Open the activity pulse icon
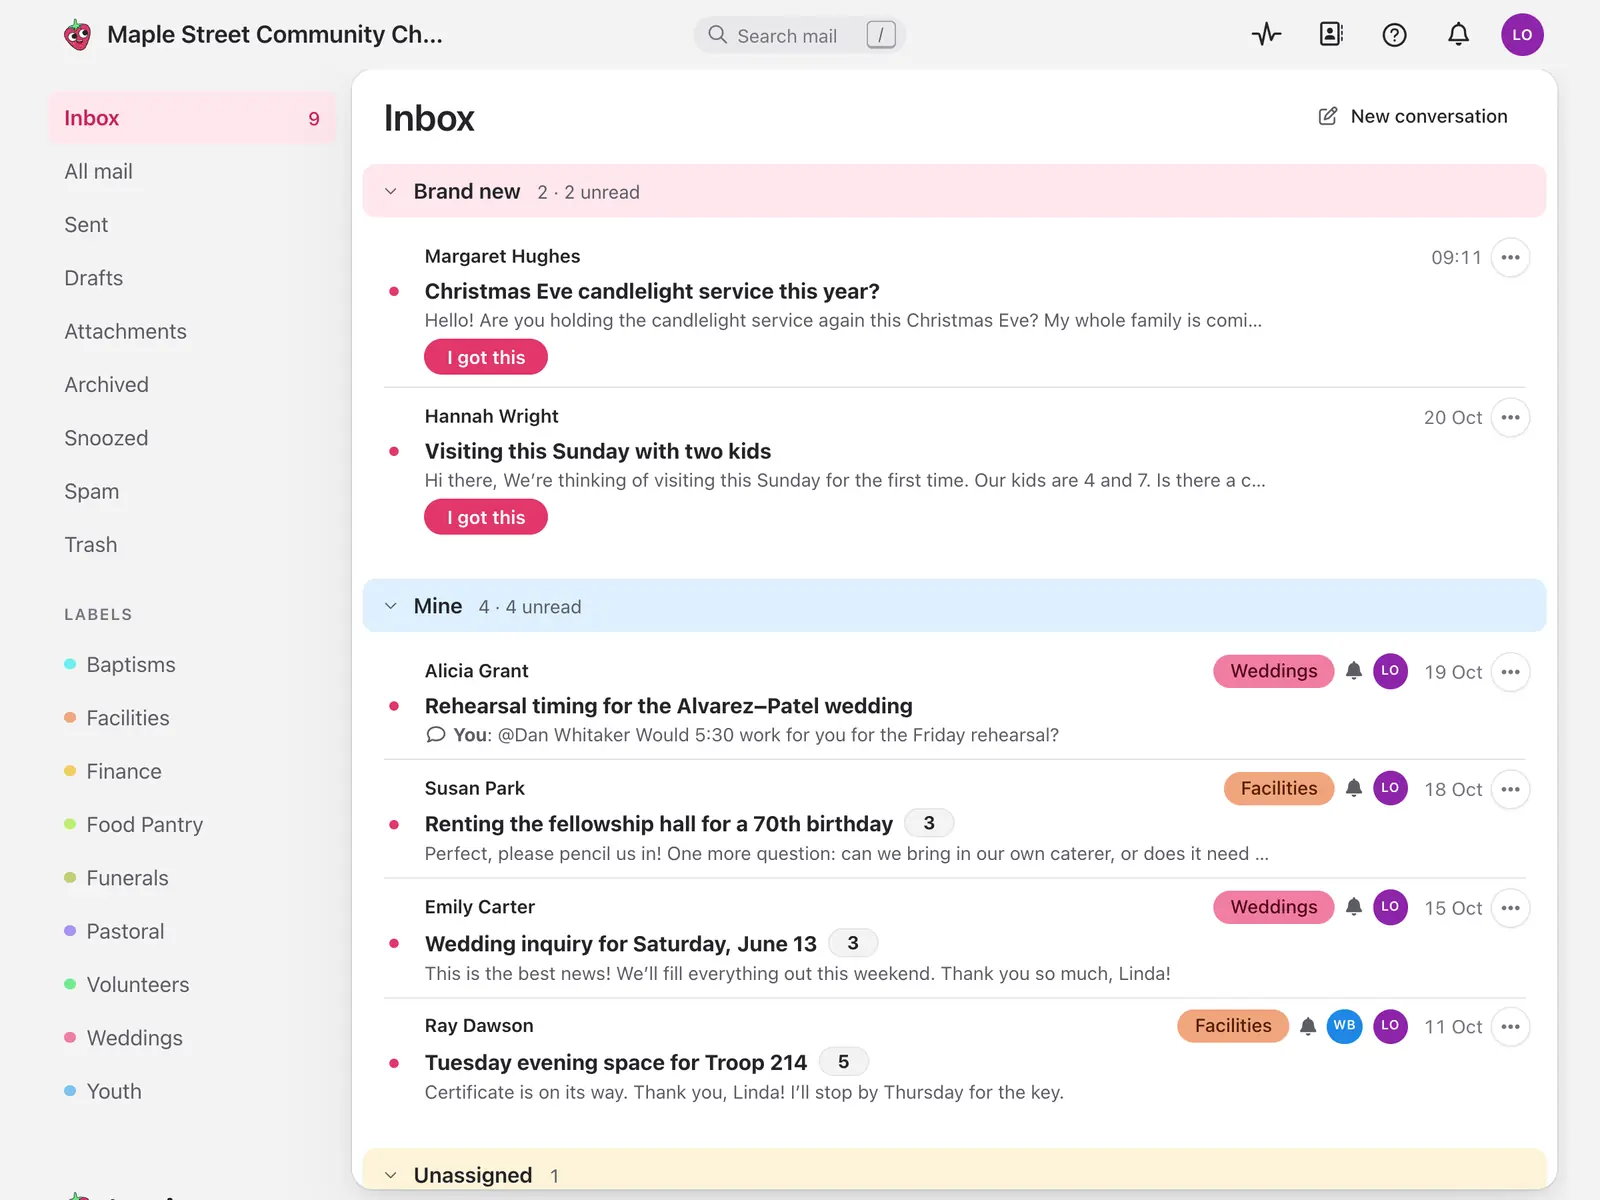 point(1266,35)
